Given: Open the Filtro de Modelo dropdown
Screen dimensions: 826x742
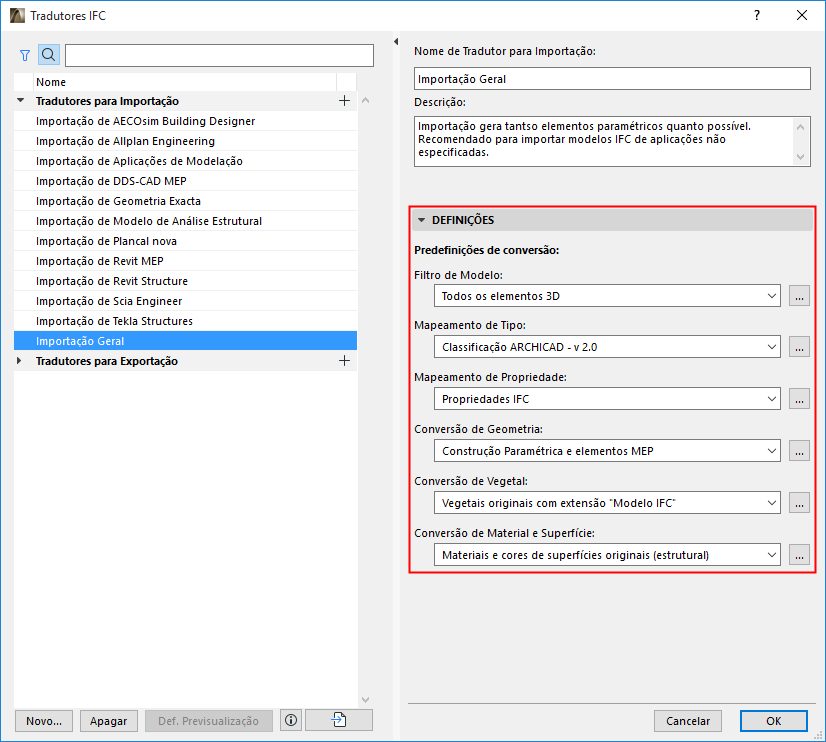Looking at the screenshot, I should click(607, 296).
